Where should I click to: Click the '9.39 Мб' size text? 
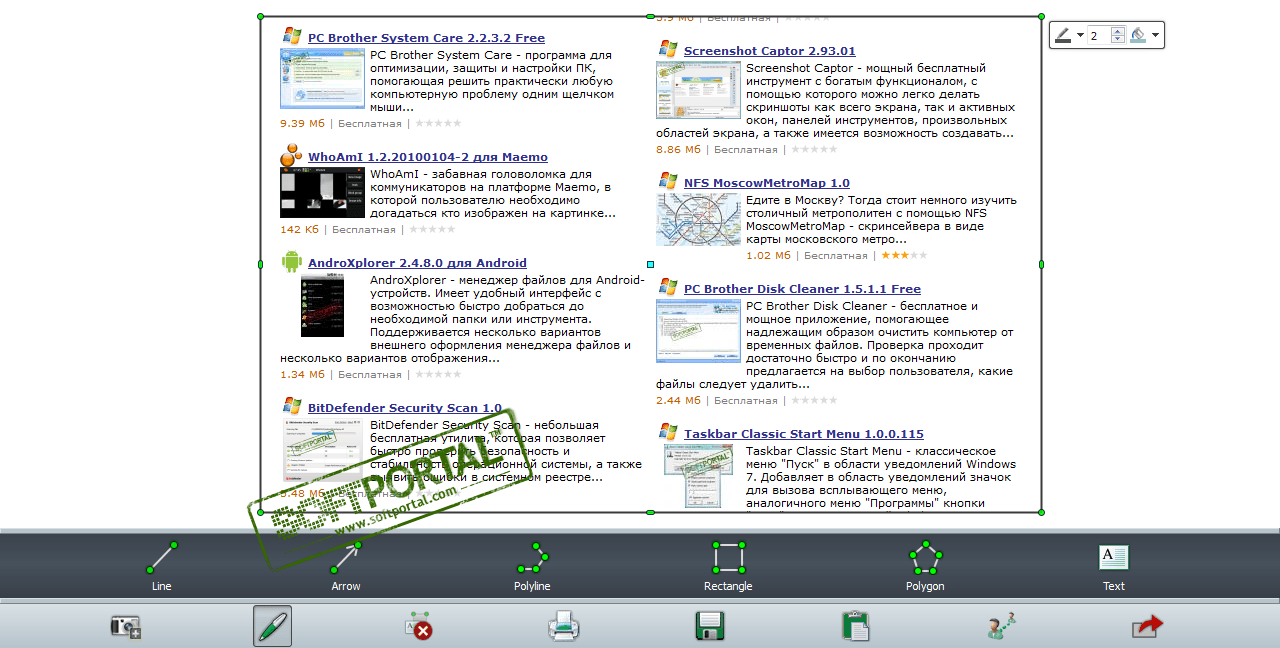(x=303, y=124)
